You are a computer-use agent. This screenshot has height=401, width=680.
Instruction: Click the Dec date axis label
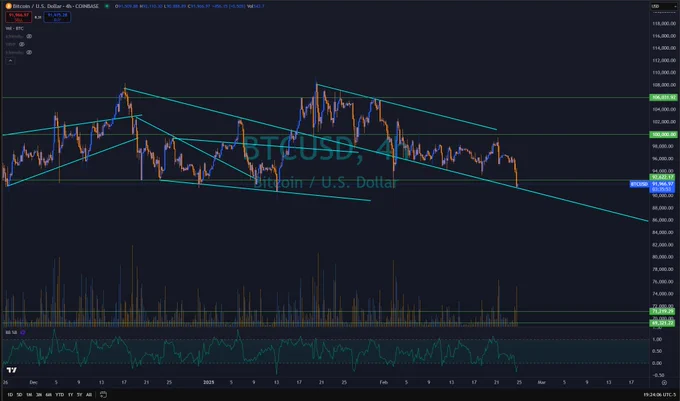click(x=33, y=382)
